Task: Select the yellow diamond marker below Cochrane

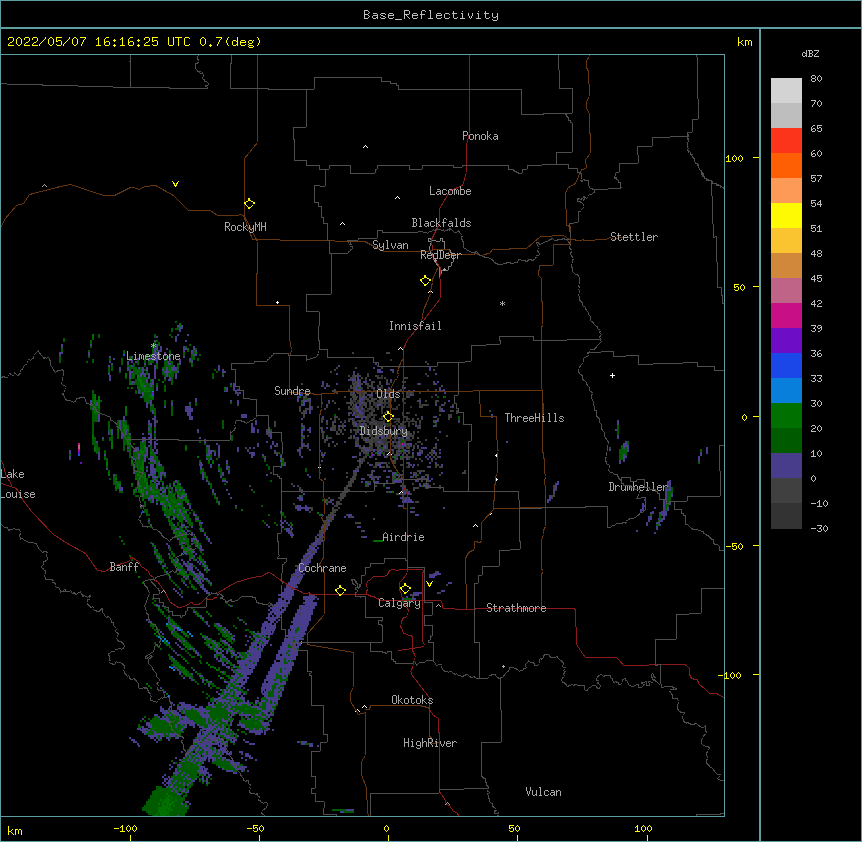Action: click(340, 590)
